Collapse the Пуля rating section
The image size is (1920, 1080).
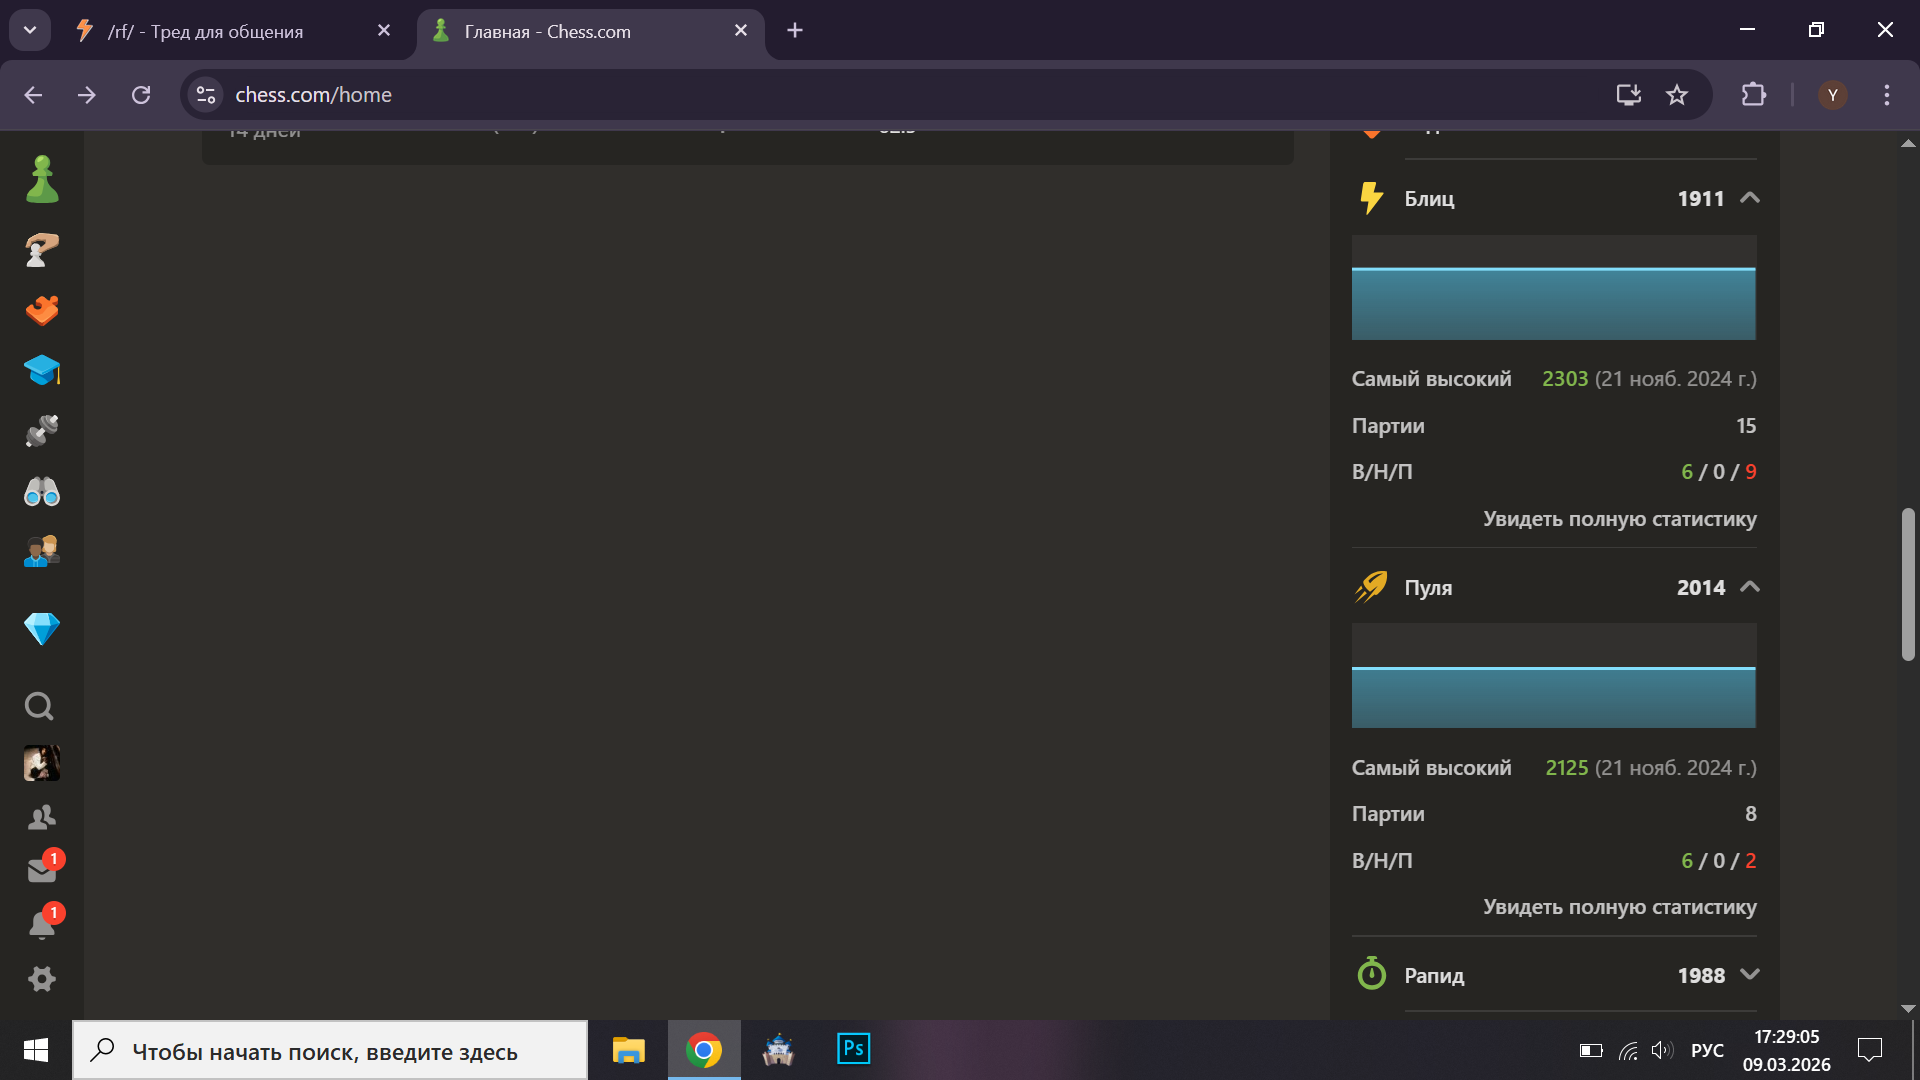[1749, 587]
